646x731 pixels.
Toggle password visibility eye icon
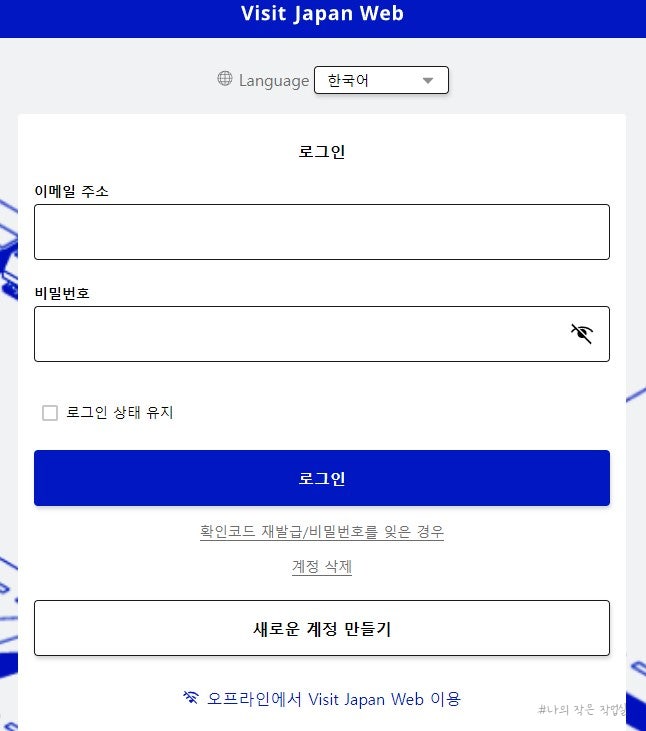point(582,333)
